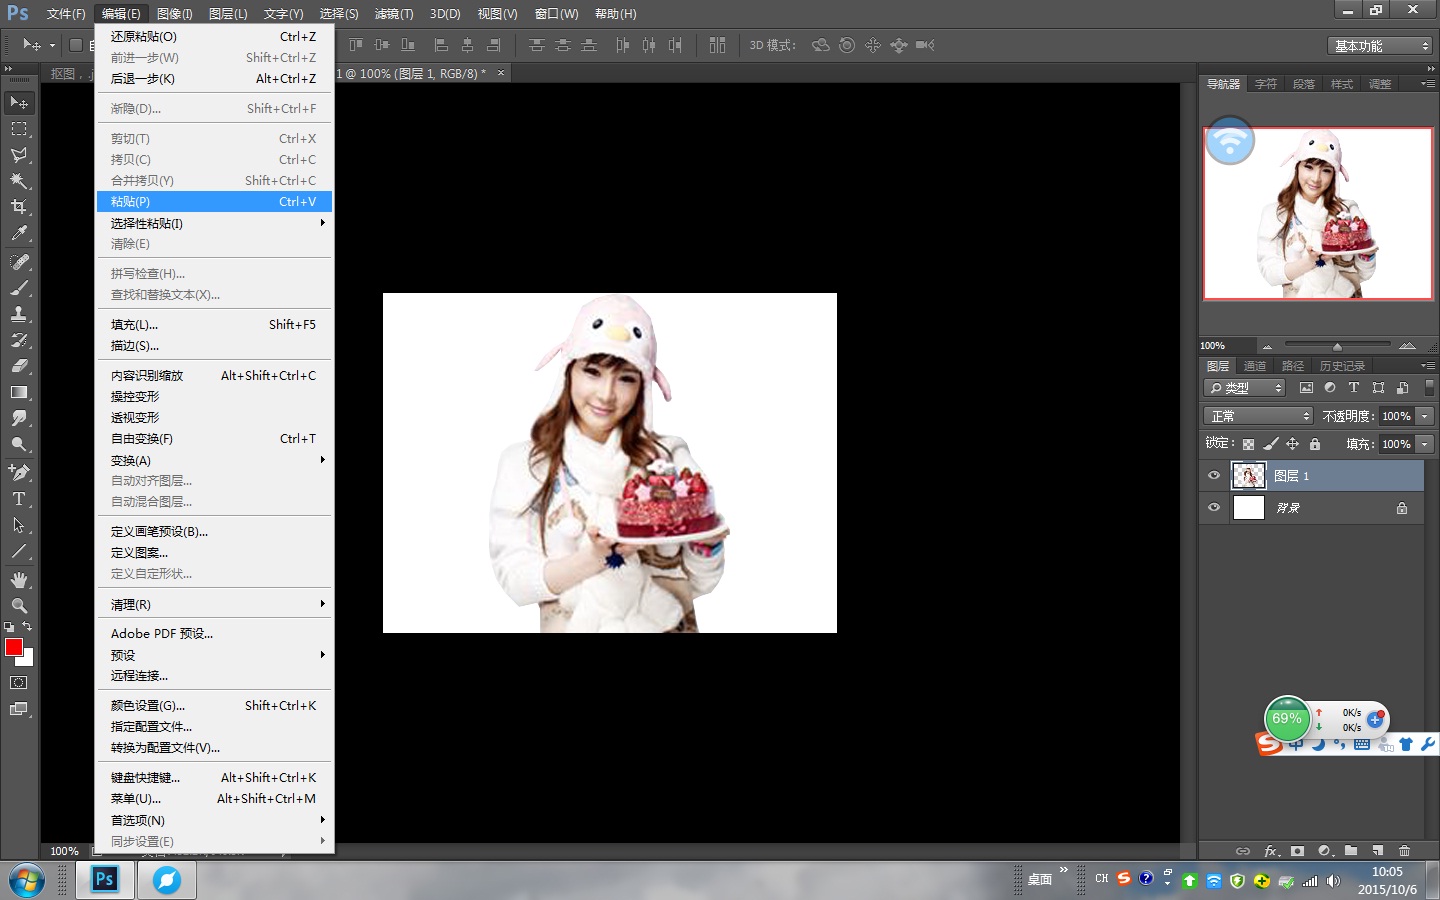
Task: Select the Gradient tool
Action: click(x=19, y=393)
